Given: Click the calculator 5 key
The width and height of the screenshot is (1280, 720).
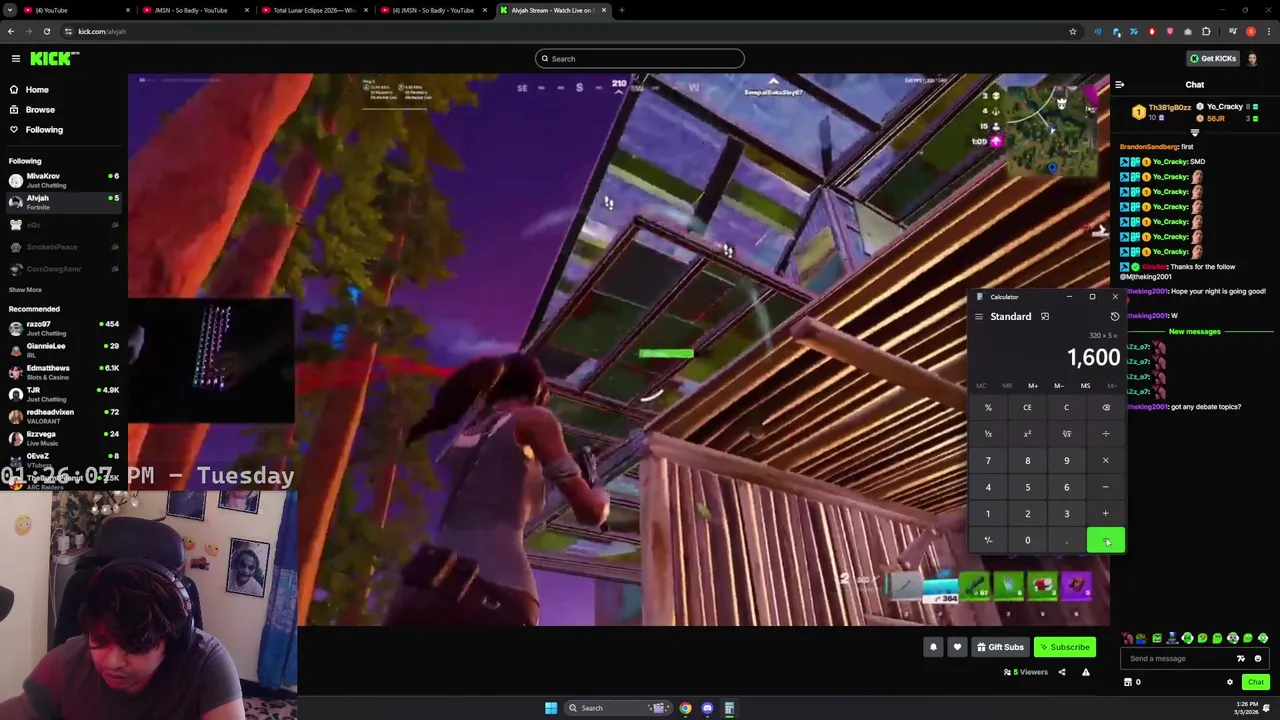Looking at the screenshot, I should coord(1027,487).
